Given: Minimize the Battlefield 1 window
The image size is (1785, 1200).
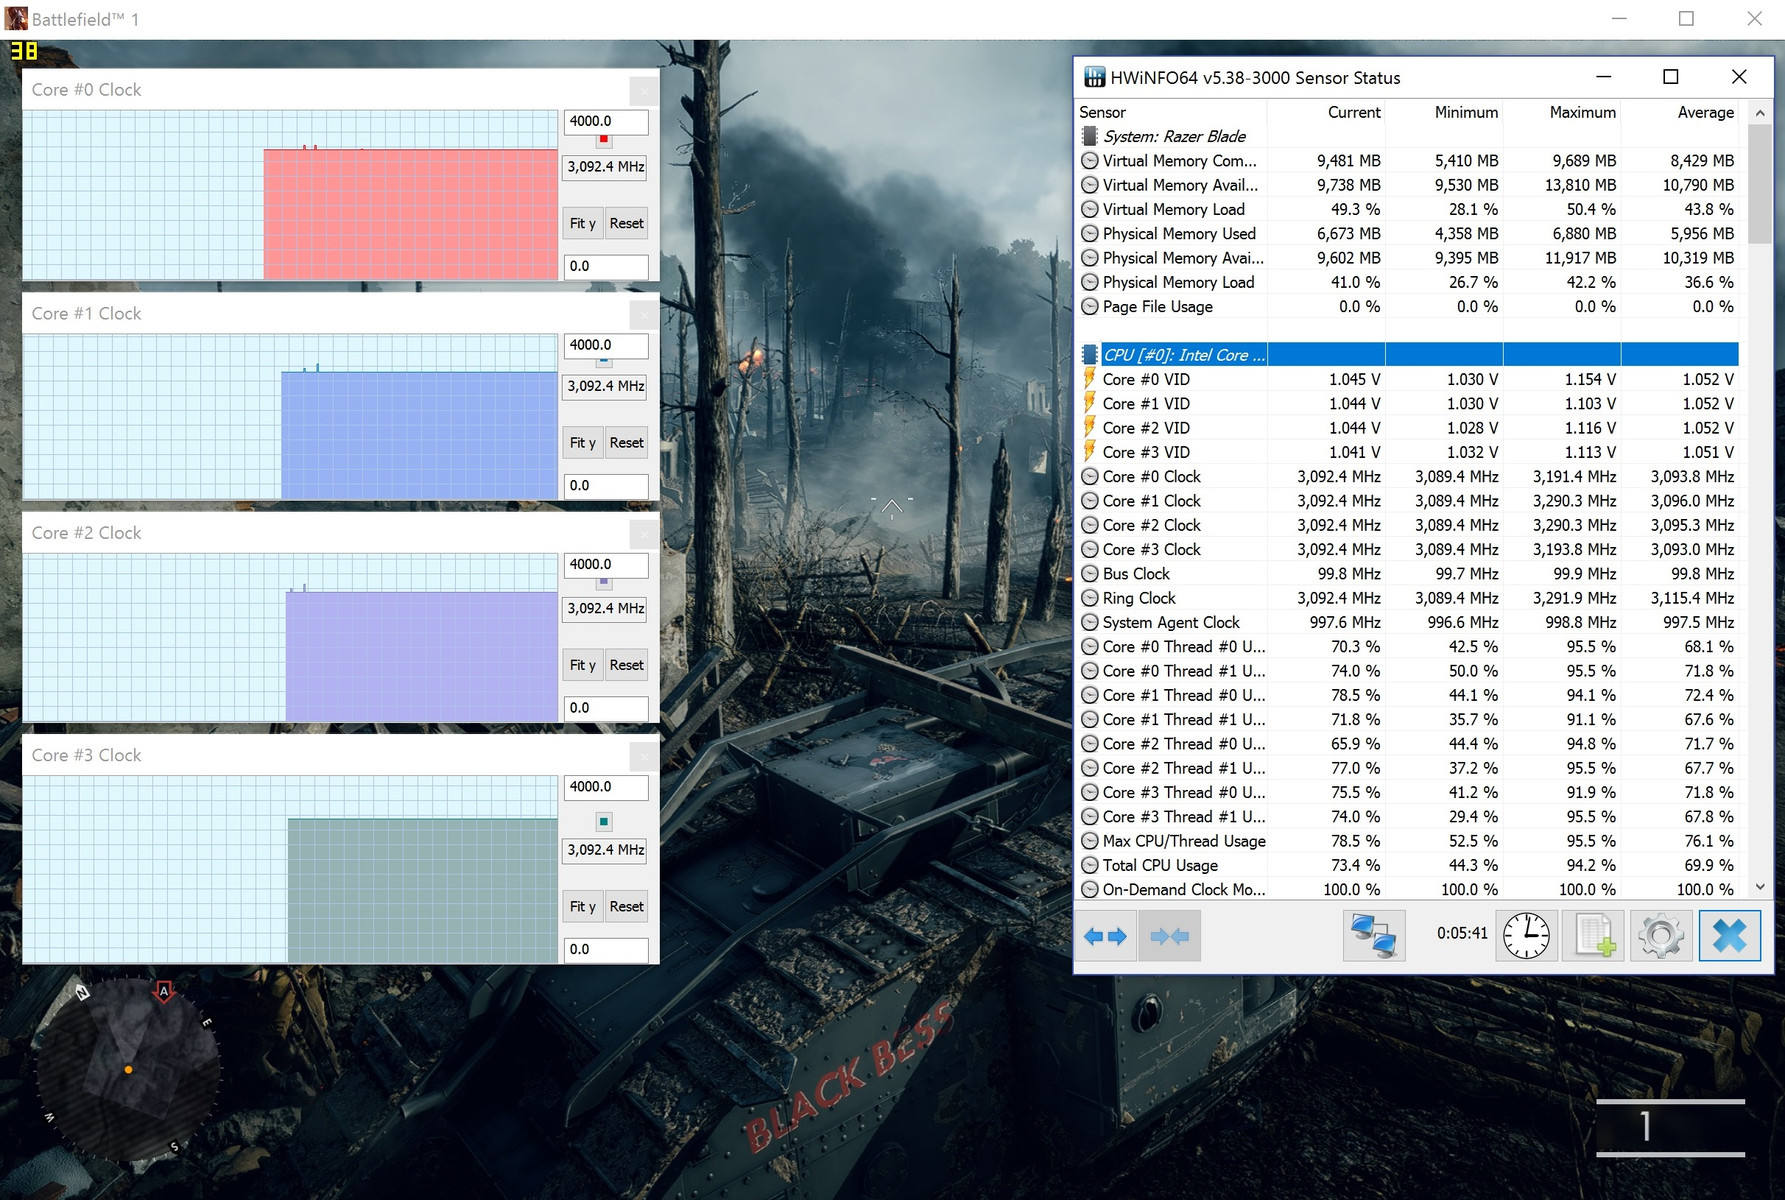Looking at the screenshot, I should point(1619,19).
